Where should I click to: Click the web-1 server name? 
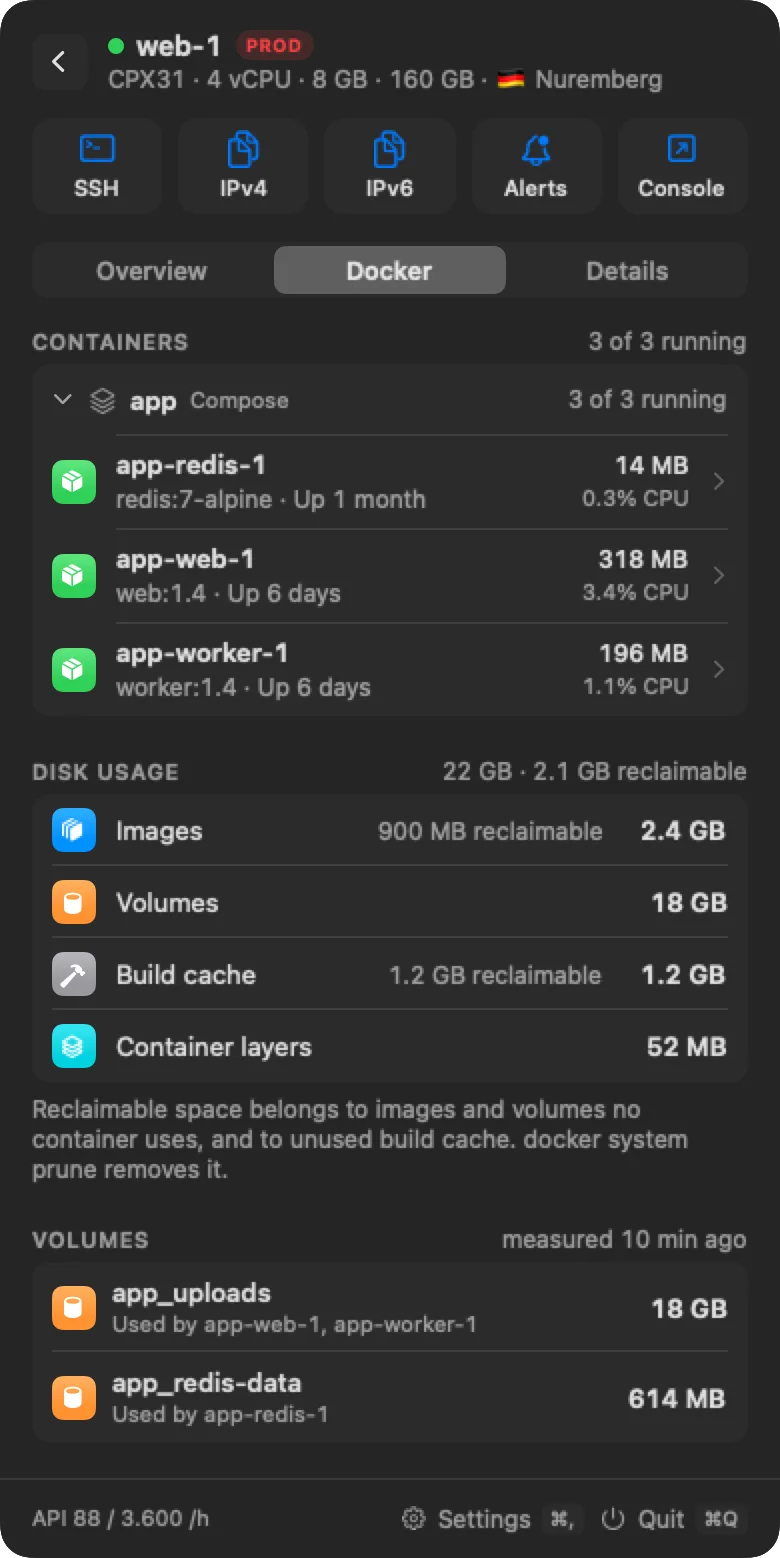[178, 46]
